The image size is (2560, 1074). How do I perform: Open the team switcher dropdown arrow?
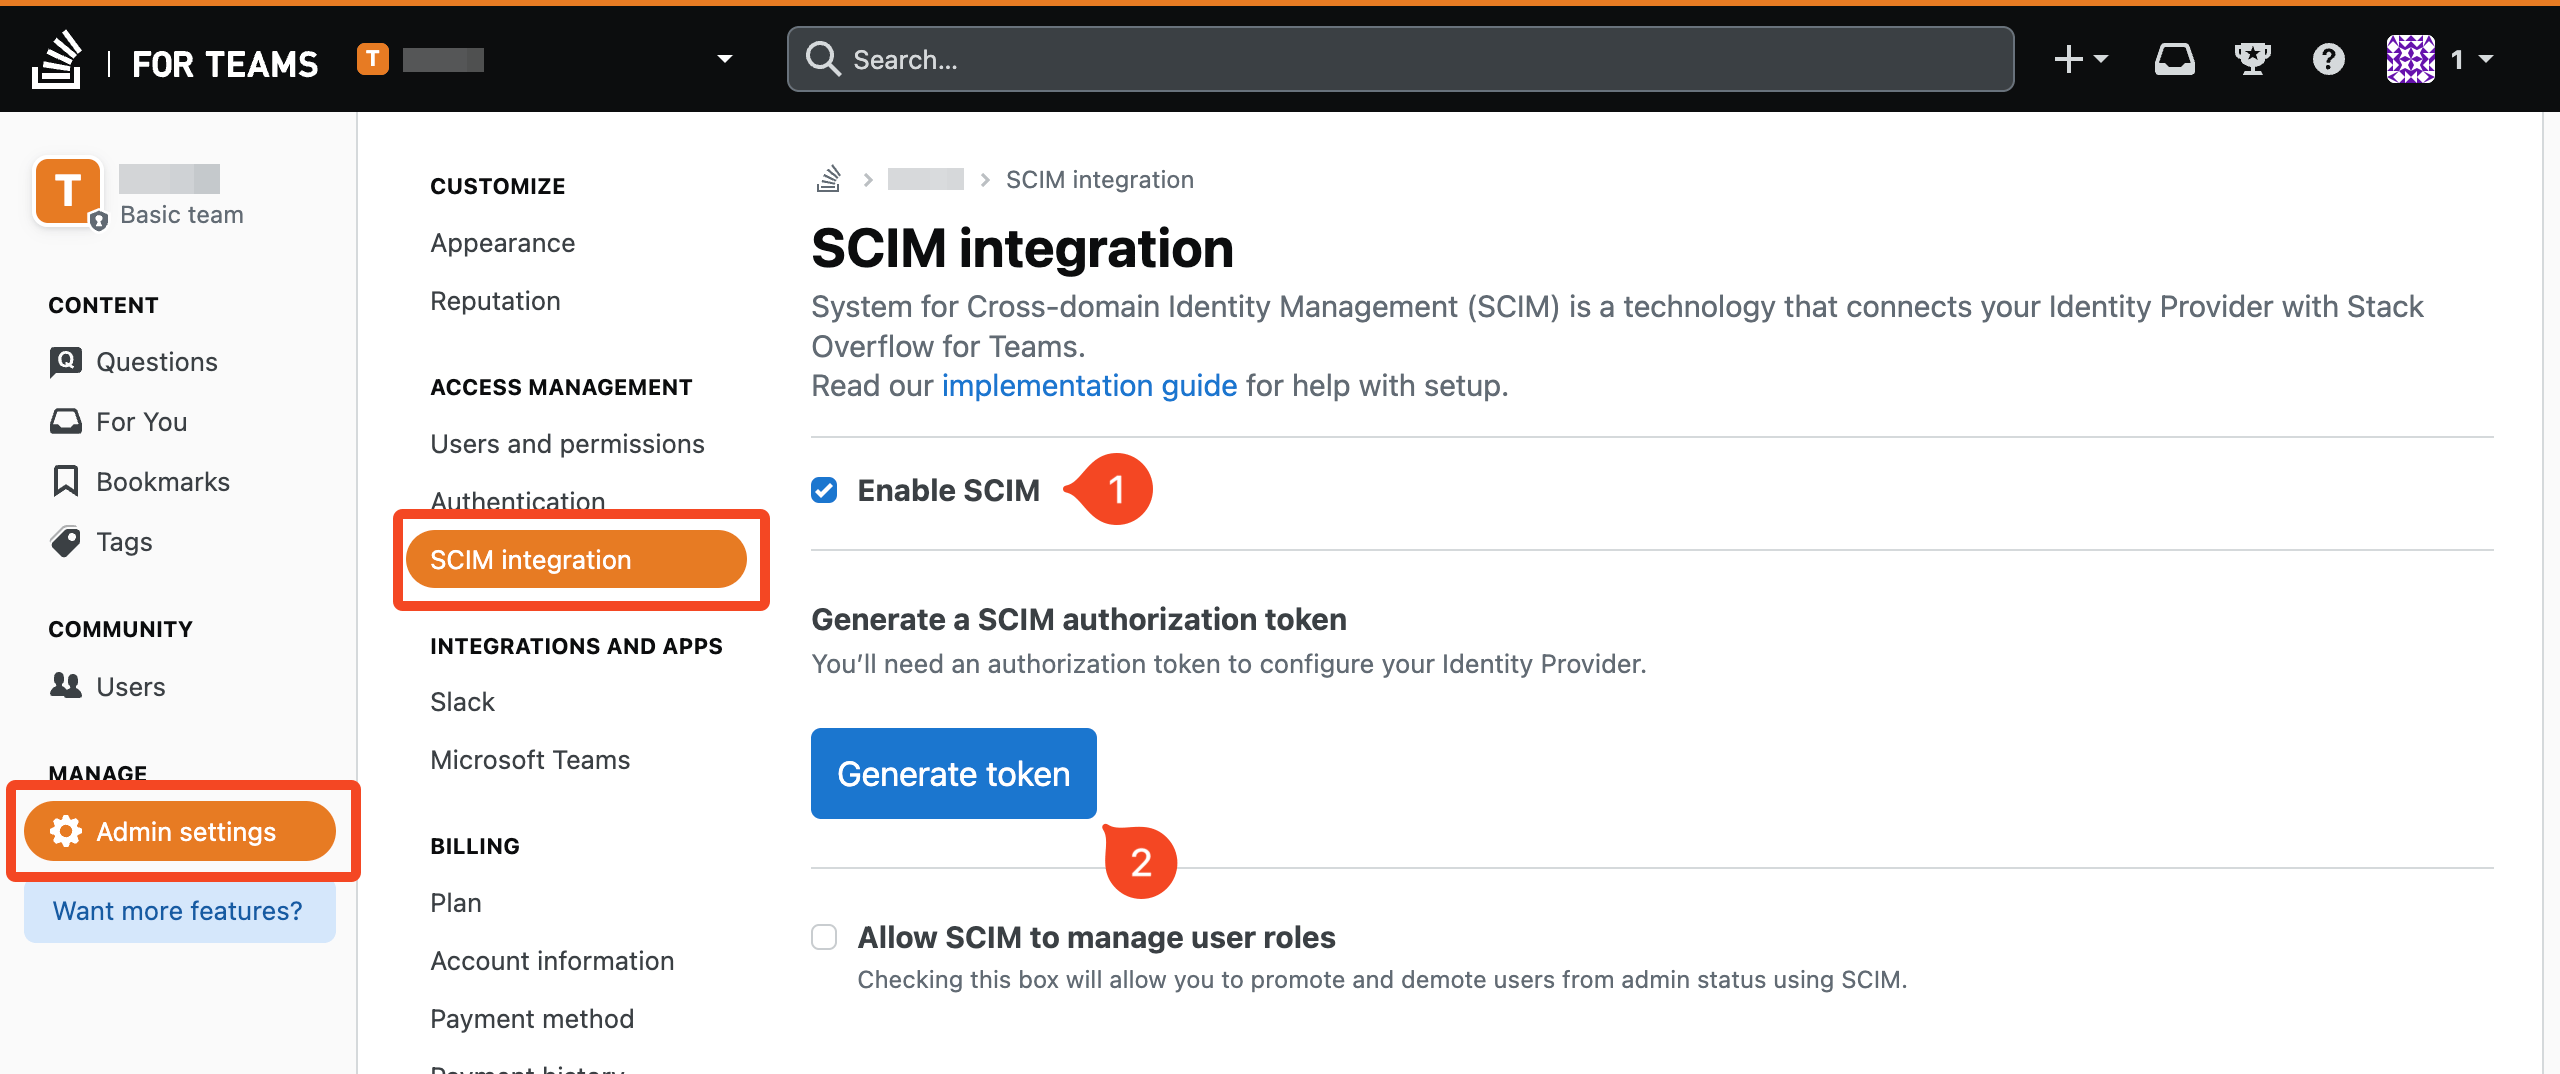point(725,59)
